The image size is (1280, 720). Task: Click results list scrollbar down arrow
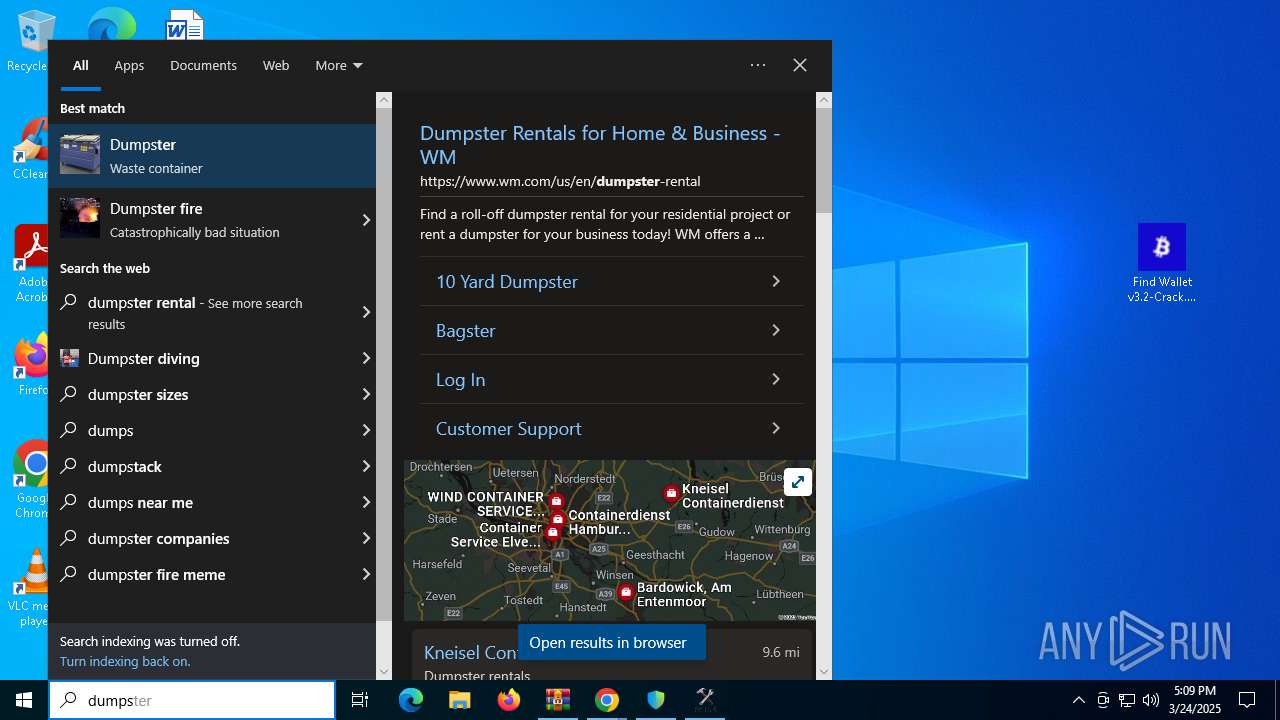point(384,672)
